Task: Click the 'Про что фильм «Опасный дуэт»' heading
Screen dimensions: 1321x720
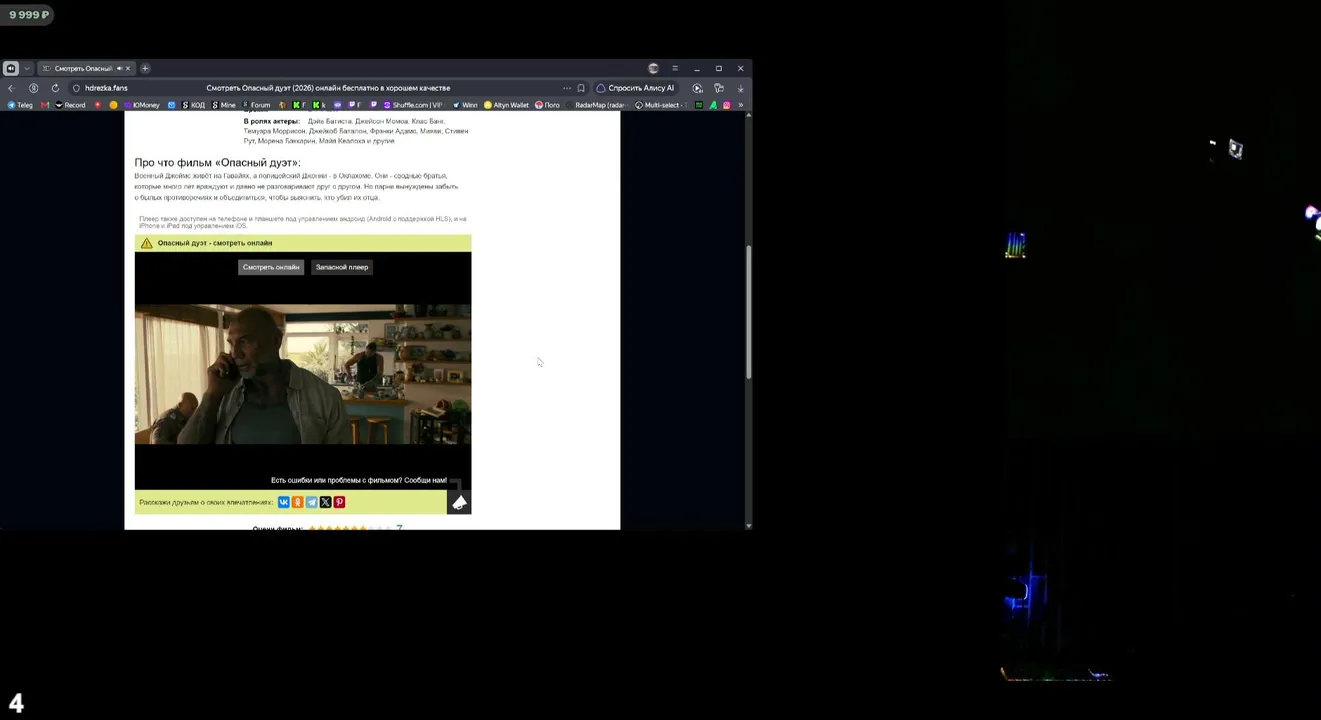Action: coord(217,162)
